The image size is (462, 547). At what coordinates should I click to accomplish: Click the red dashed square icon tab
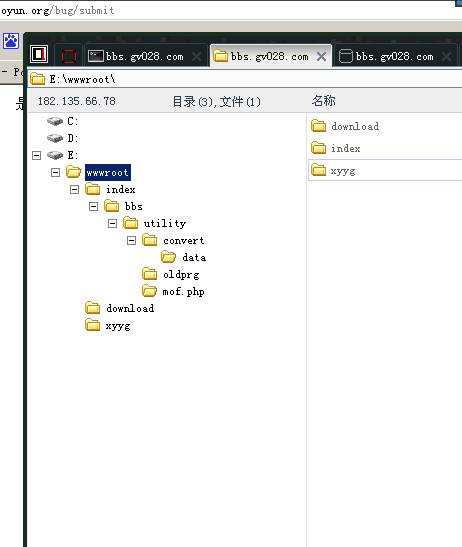[69, 56]
